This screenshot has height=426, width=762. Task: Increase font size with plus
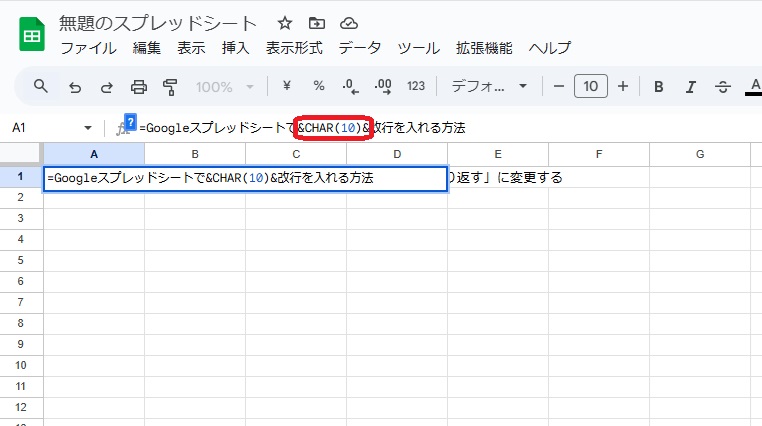coord(623,86)
